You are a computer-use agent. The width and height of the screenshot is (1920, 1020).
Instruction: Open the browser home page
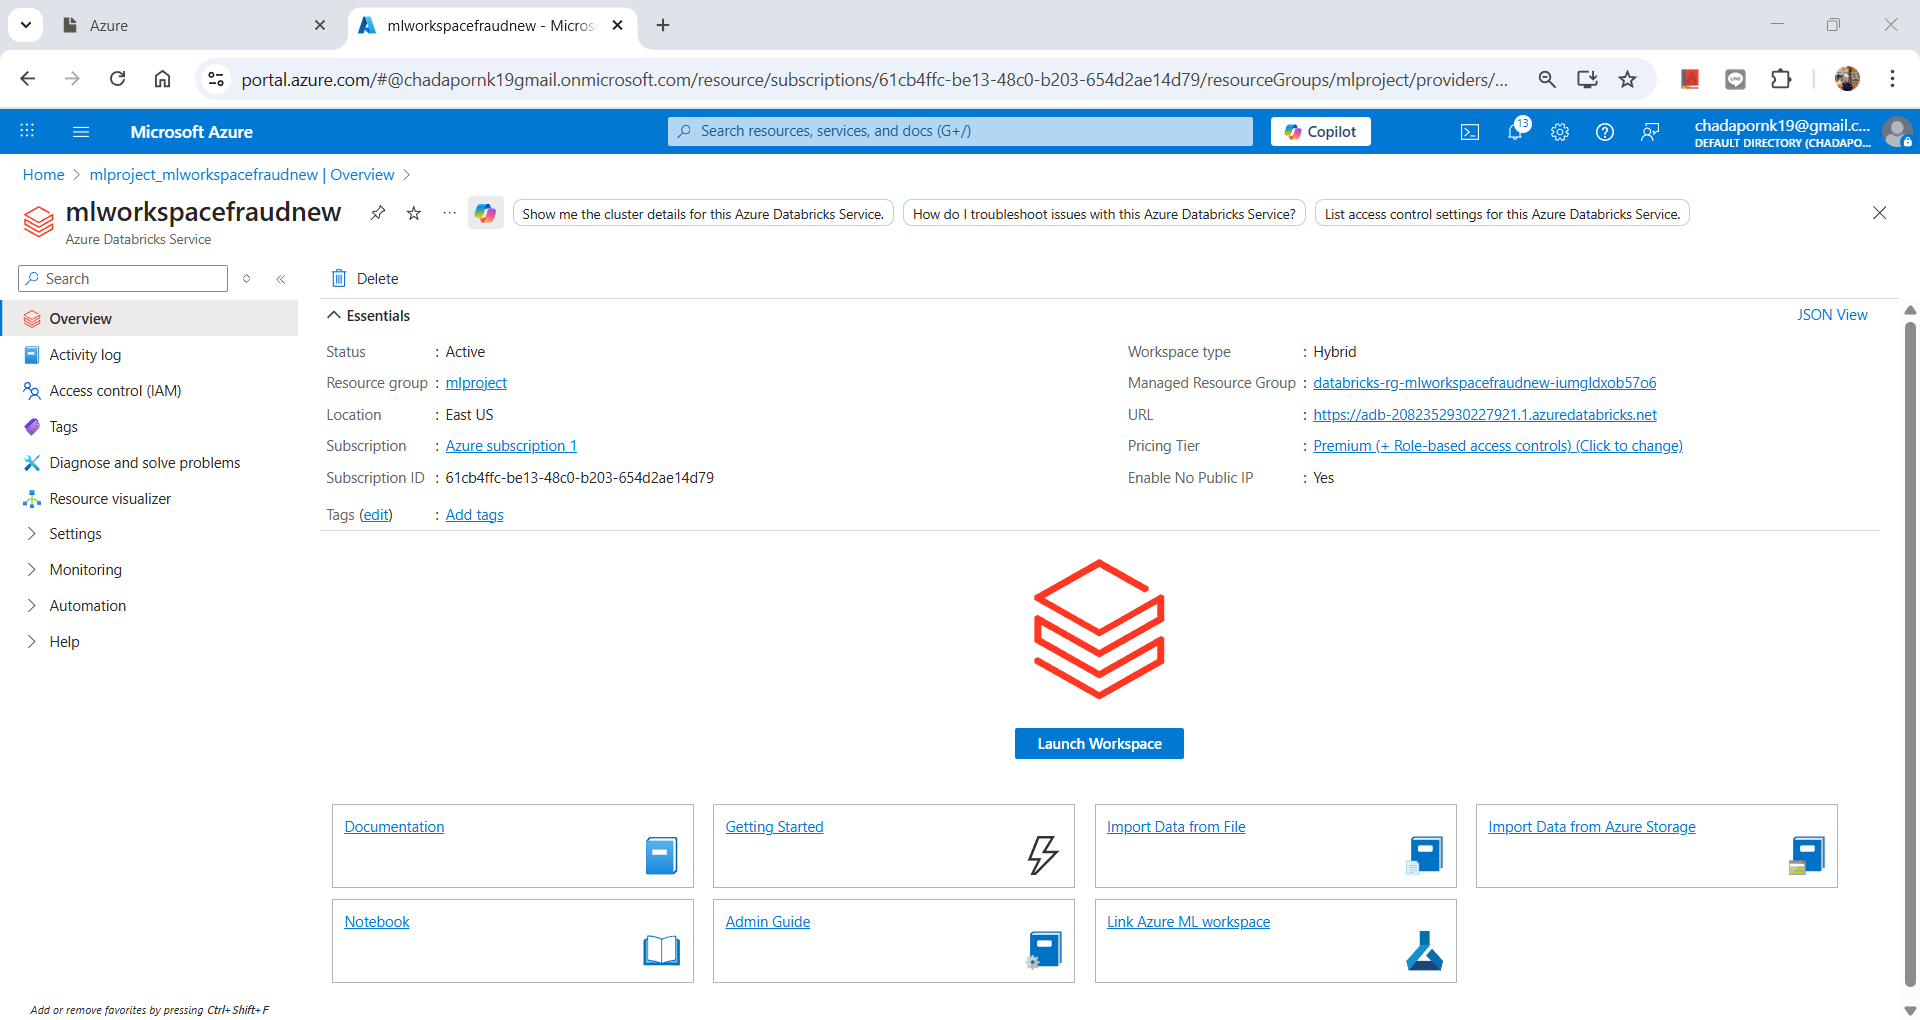pos(162,79)
